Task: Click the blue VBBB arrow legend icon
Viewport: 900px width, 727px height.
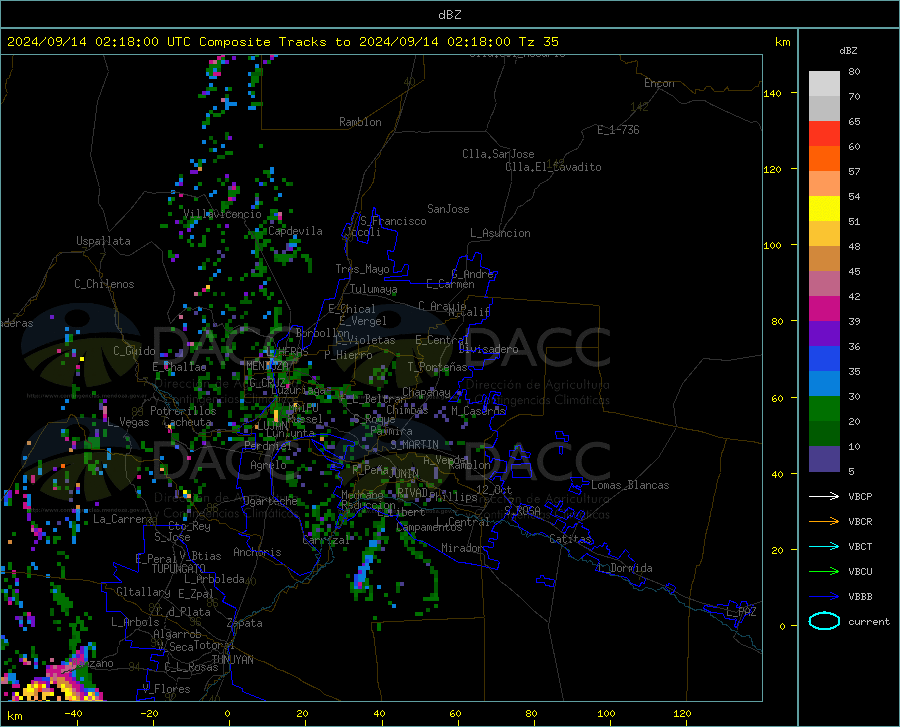Action: pos(824,597)
